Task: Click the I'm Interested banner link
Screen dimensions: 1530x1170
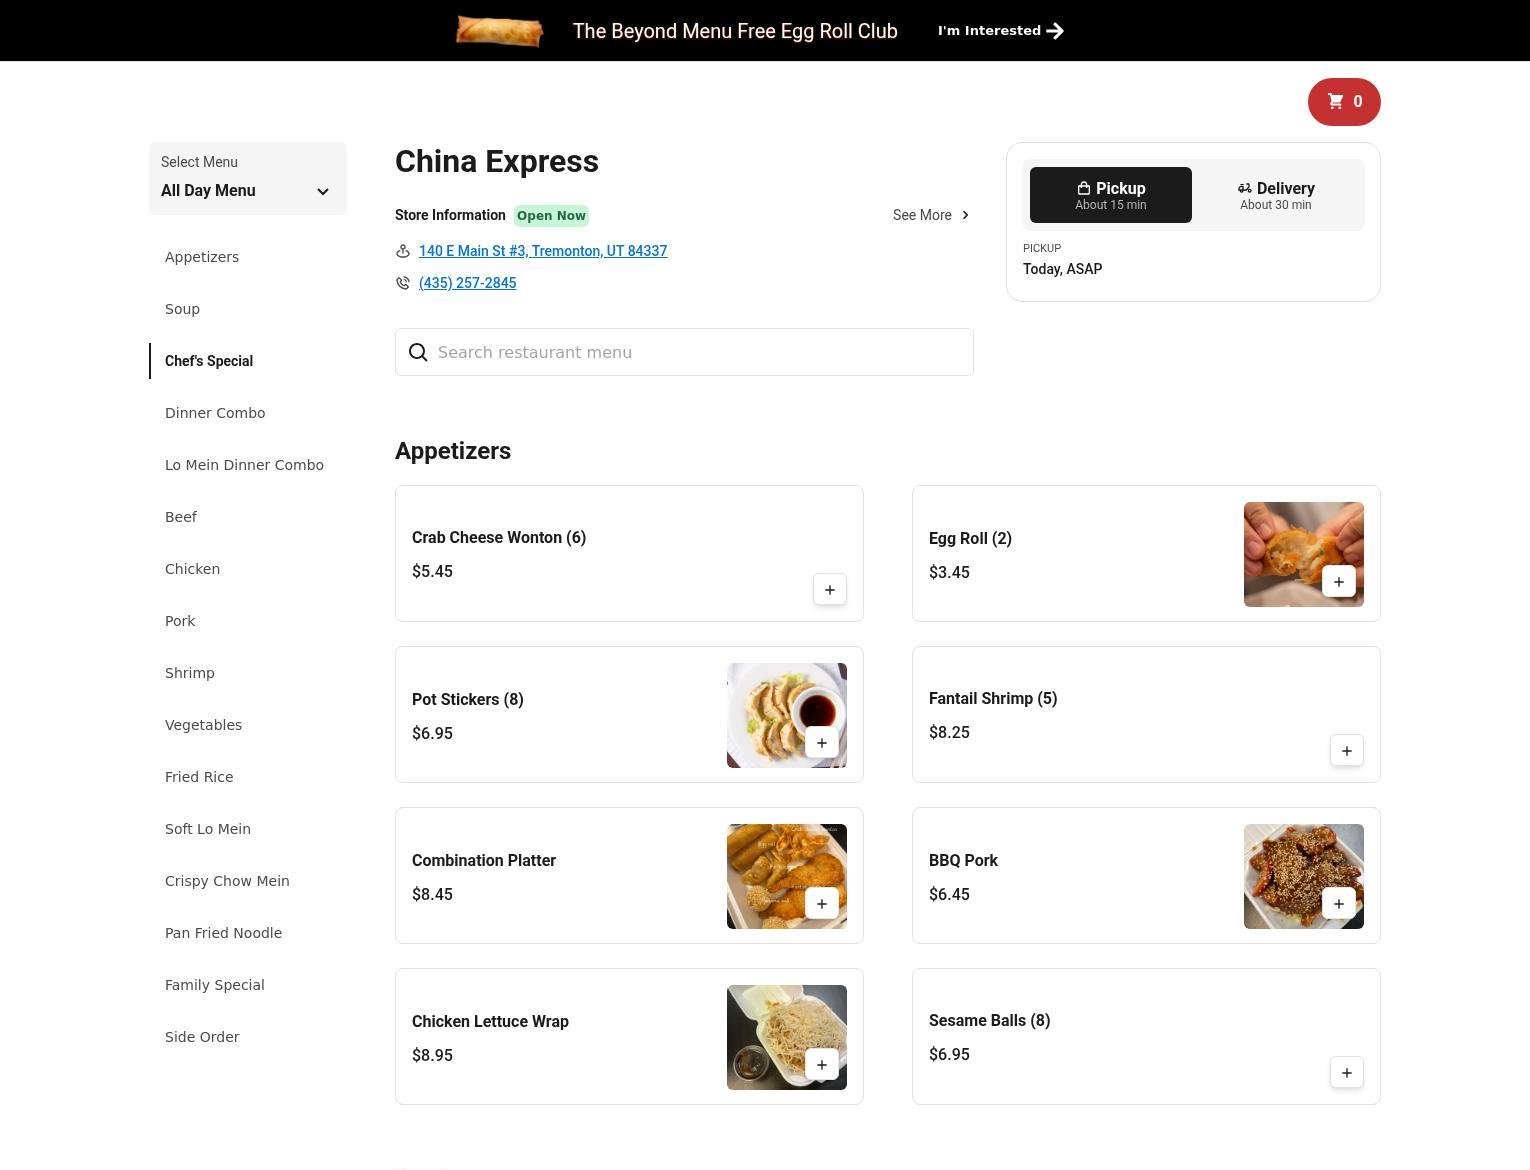Action: point(1000,31)
